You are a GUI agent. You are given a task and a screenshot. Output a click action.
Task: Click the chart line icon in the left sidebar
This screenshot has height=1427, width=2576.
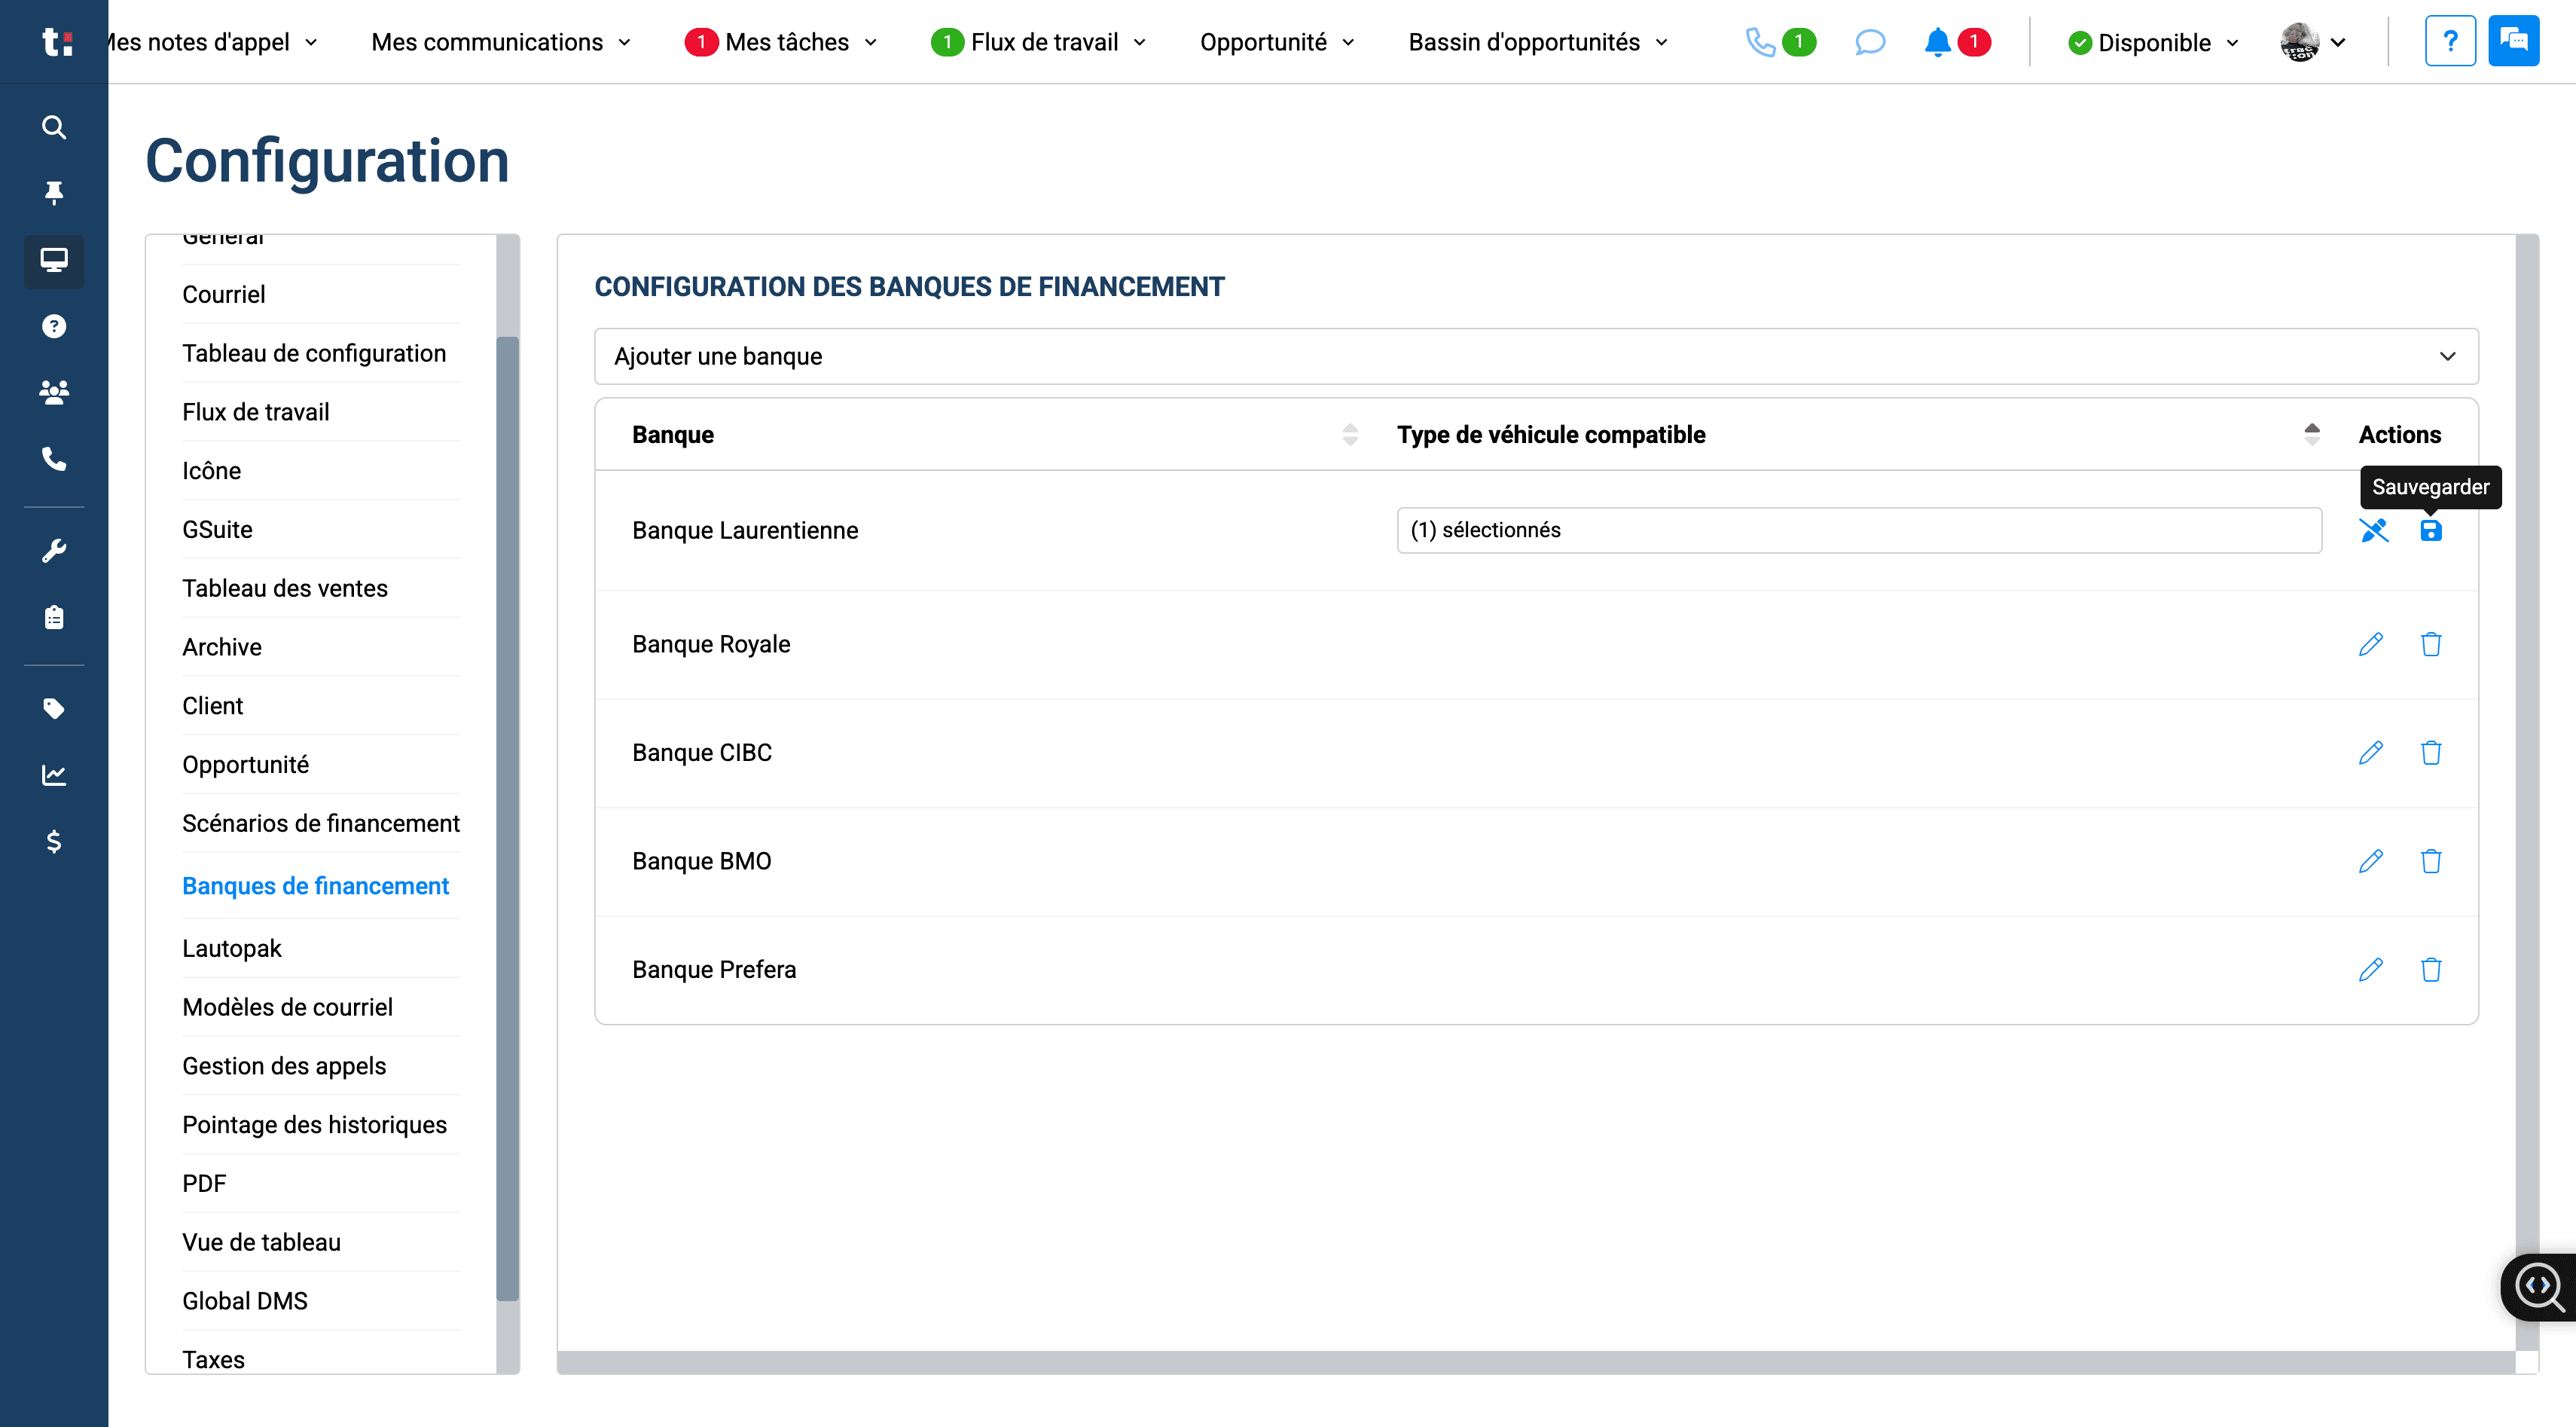(x=54, y=775)
